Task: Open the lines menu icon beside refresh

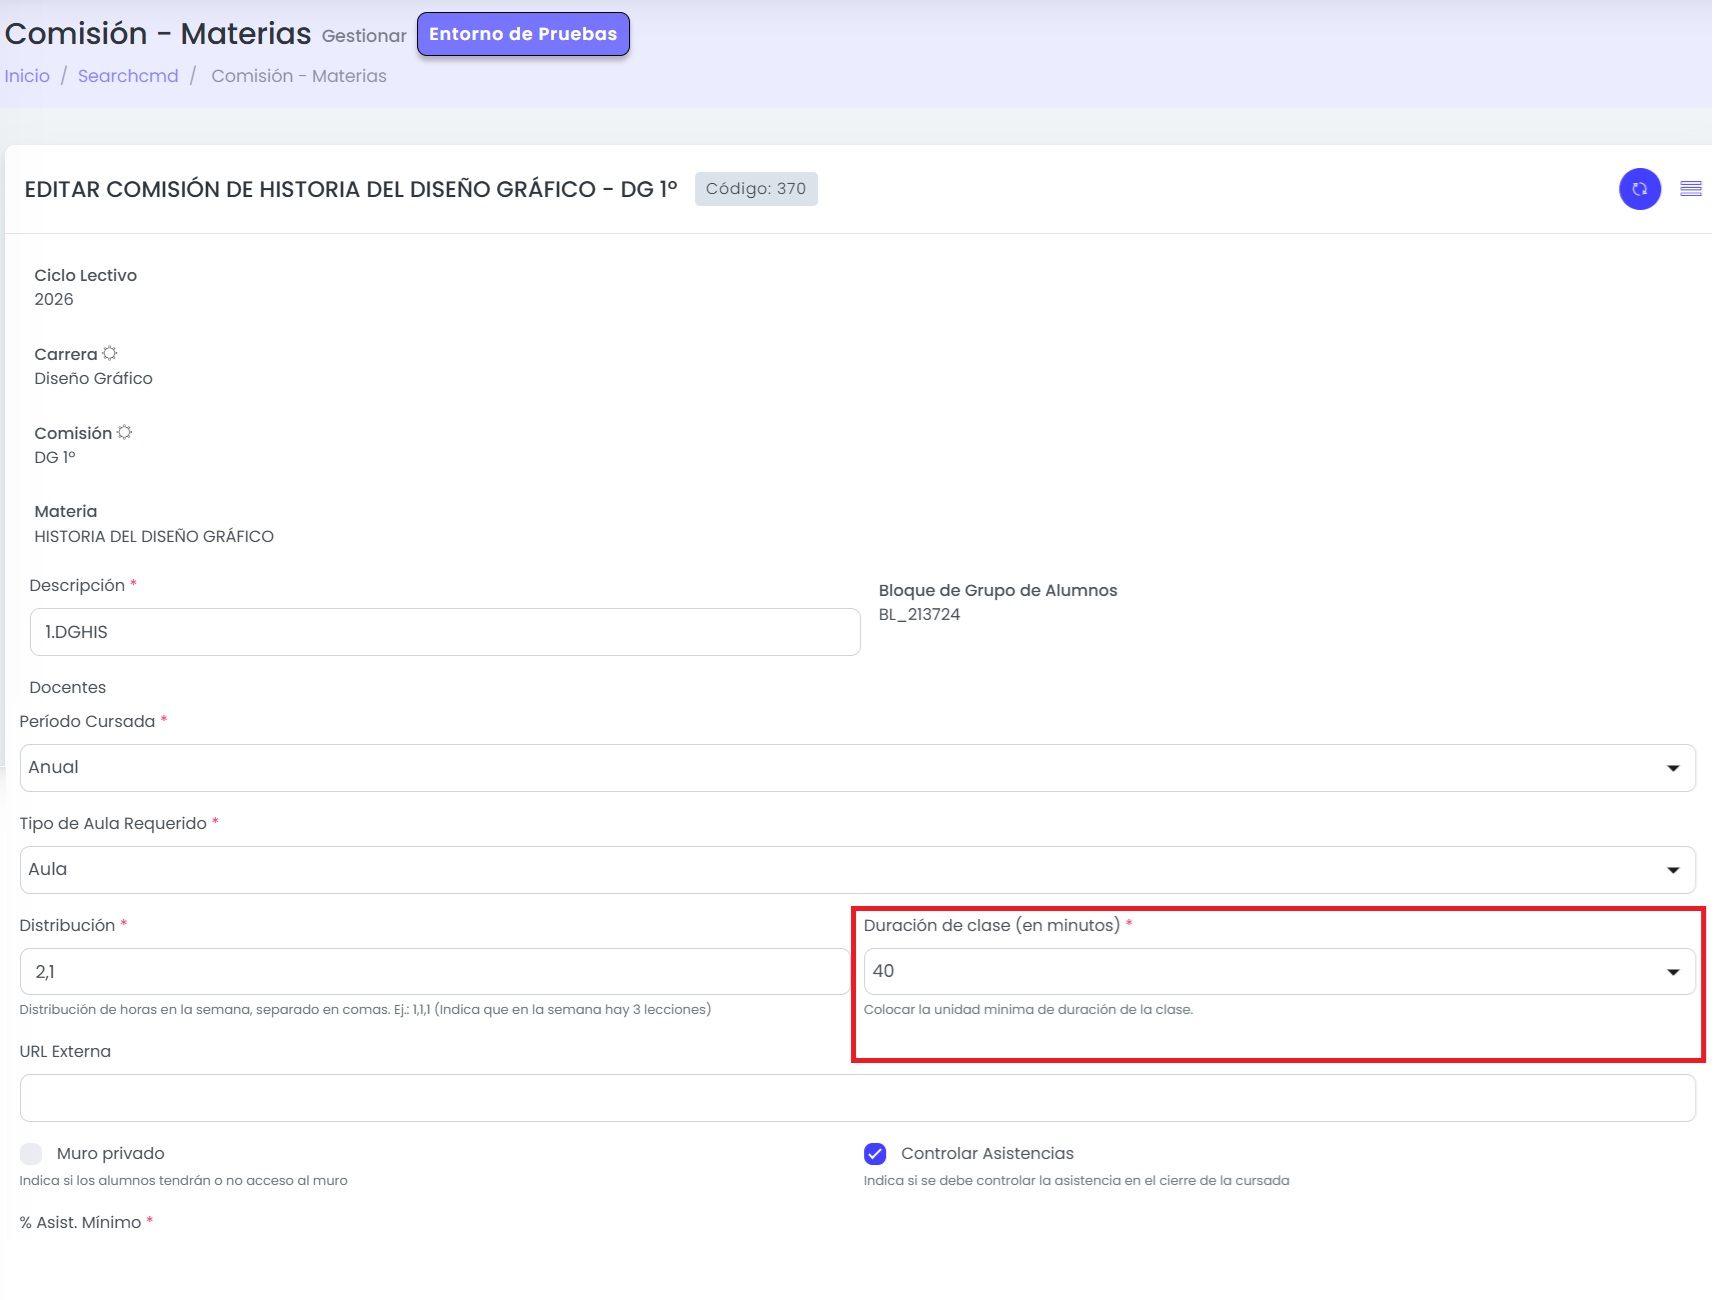Action: coord(1690,189)
